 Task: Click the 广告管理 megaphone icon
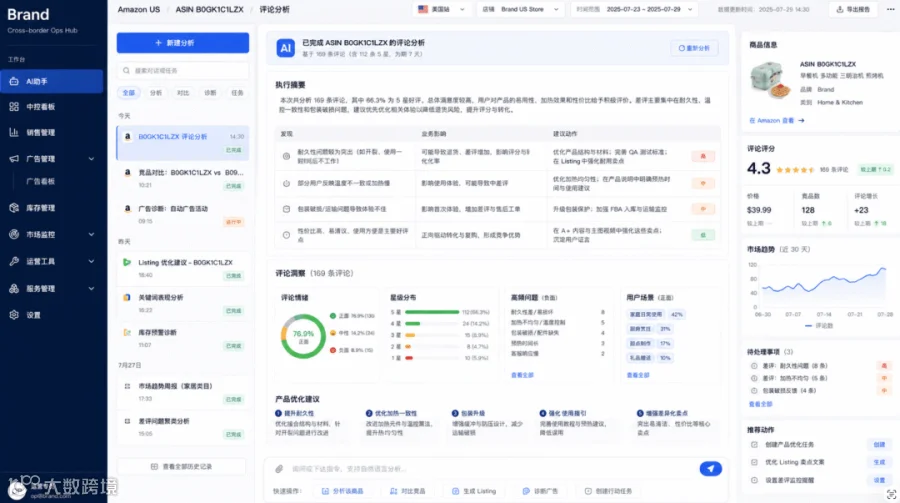(14, 158)
